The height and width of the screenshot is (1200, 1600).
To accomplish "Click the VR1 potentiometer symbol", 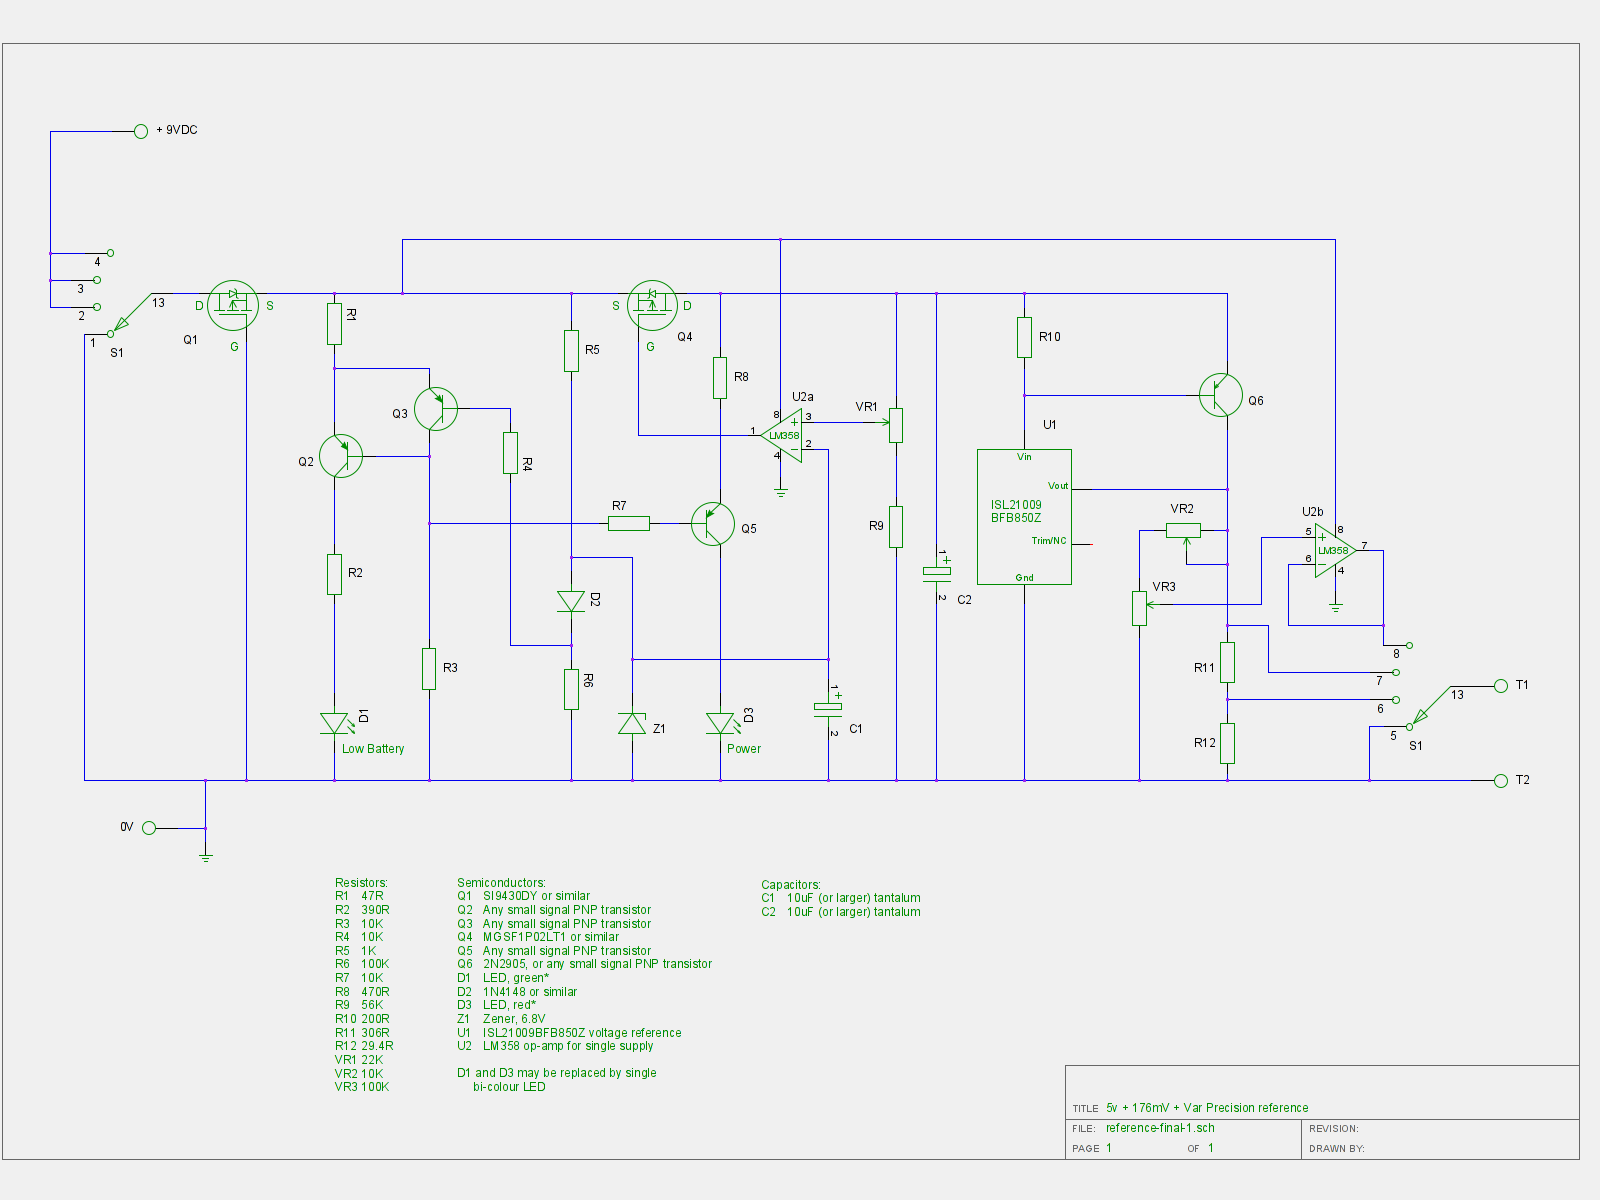I will click(896, 425).
